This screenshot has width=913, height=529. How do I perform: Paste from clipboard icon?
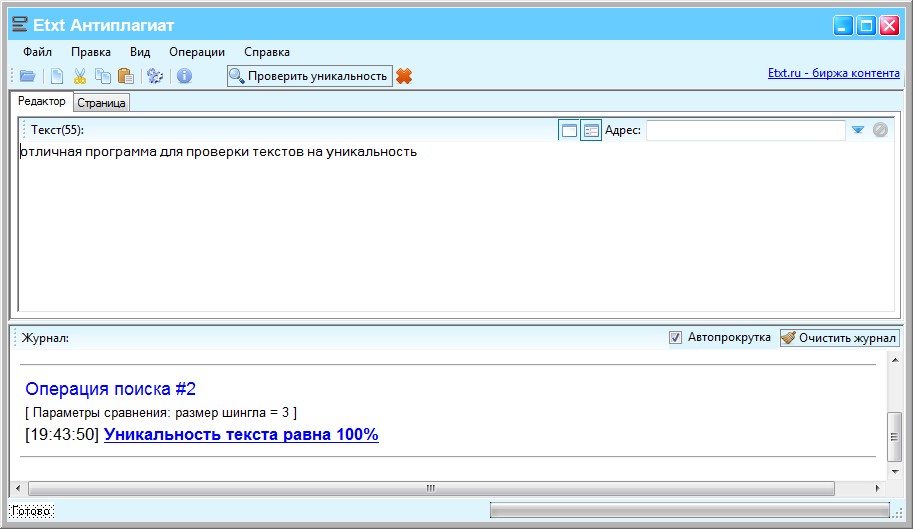click(x=126, y=76)
